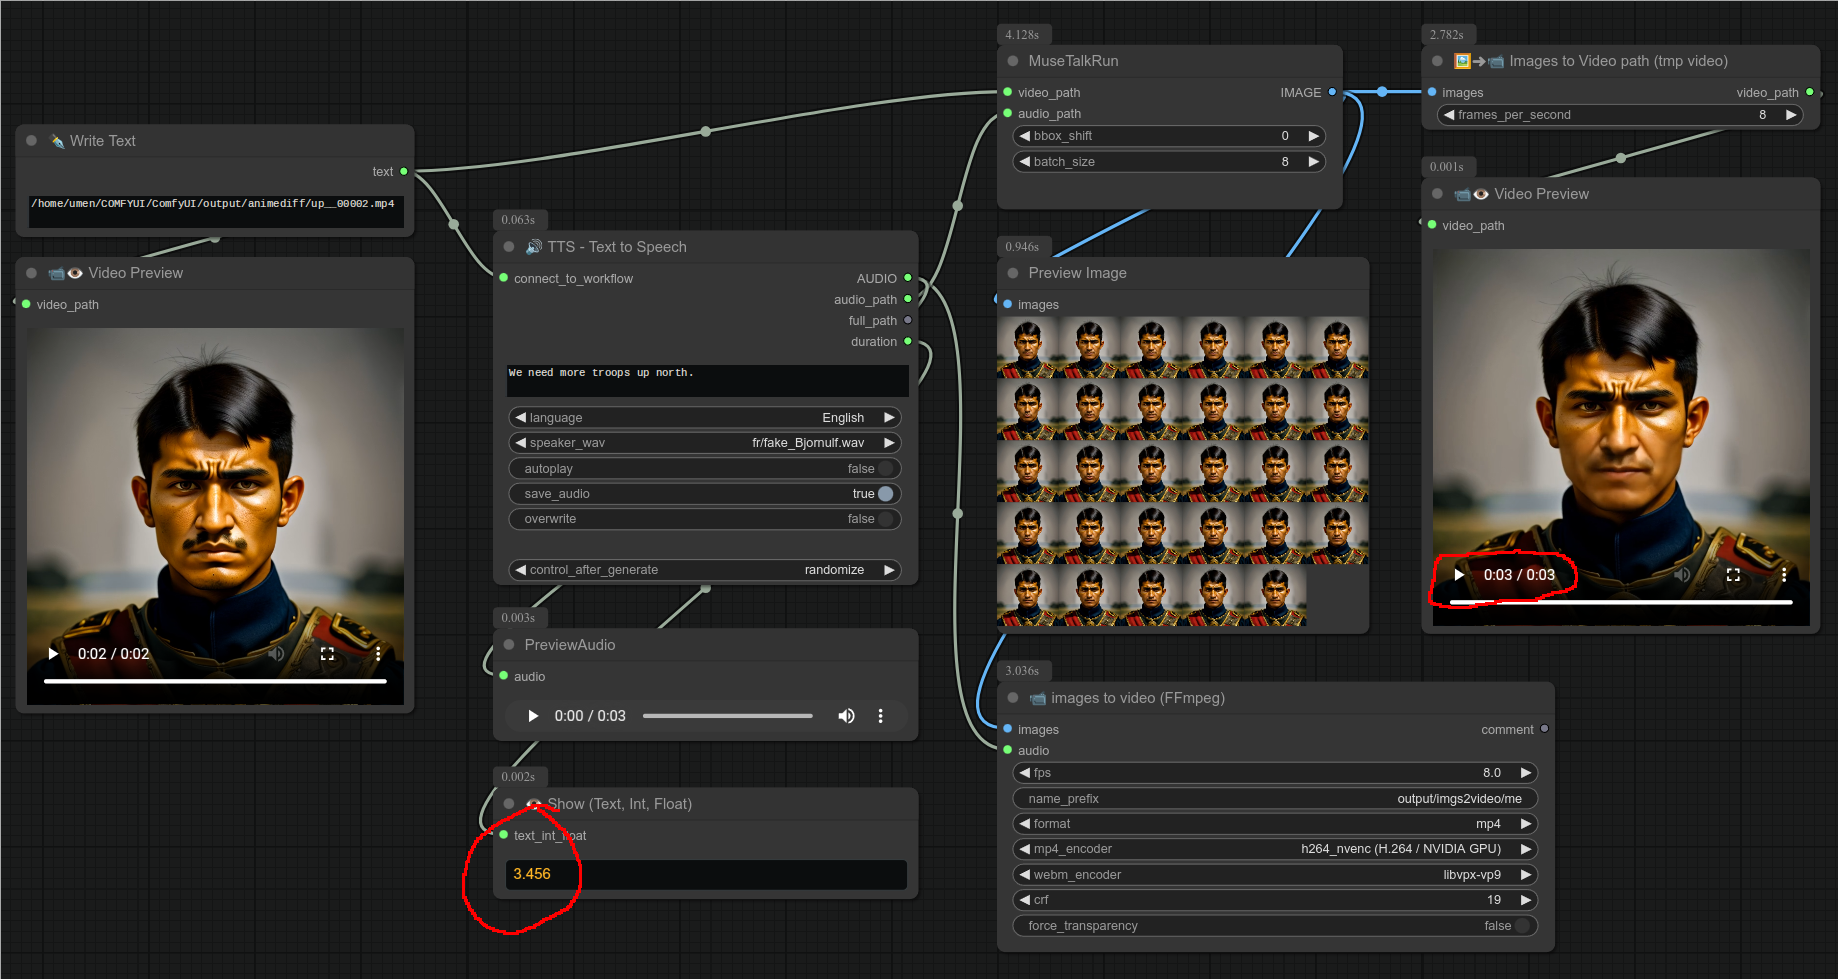Enable the force_transparency toggle
1838x979 pixels.
(x=1521, y=926)
